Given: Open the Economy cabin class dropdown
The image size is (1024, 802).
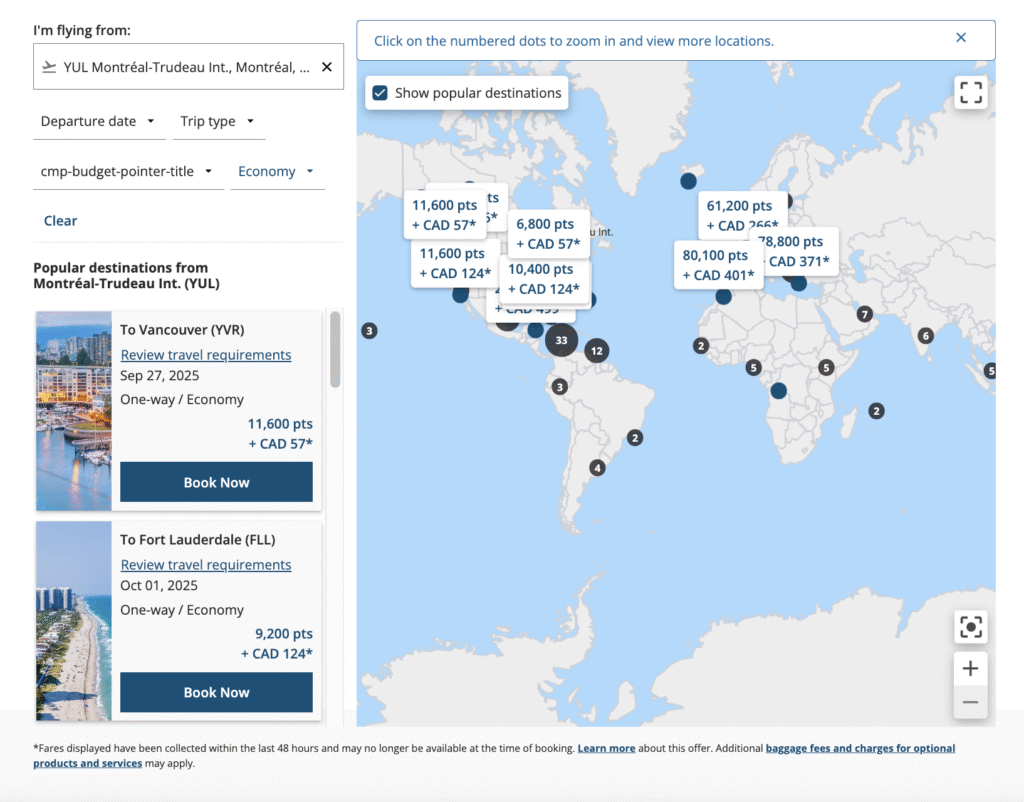Looking at the screenshot, I should pyautogui.click(x=276, y=171).
